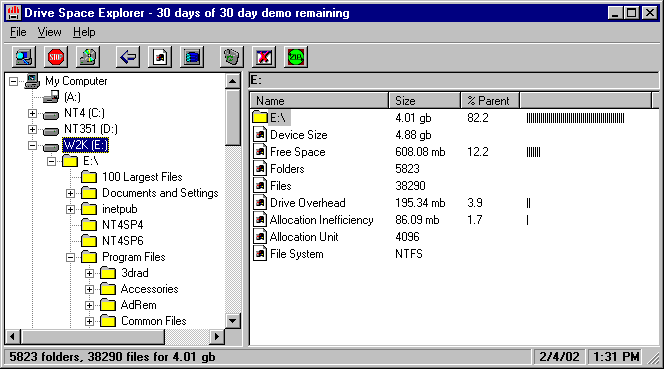Click the 82.2 percent parent value
This screenshot has width=664, height=369.
(x=478, y=118)
